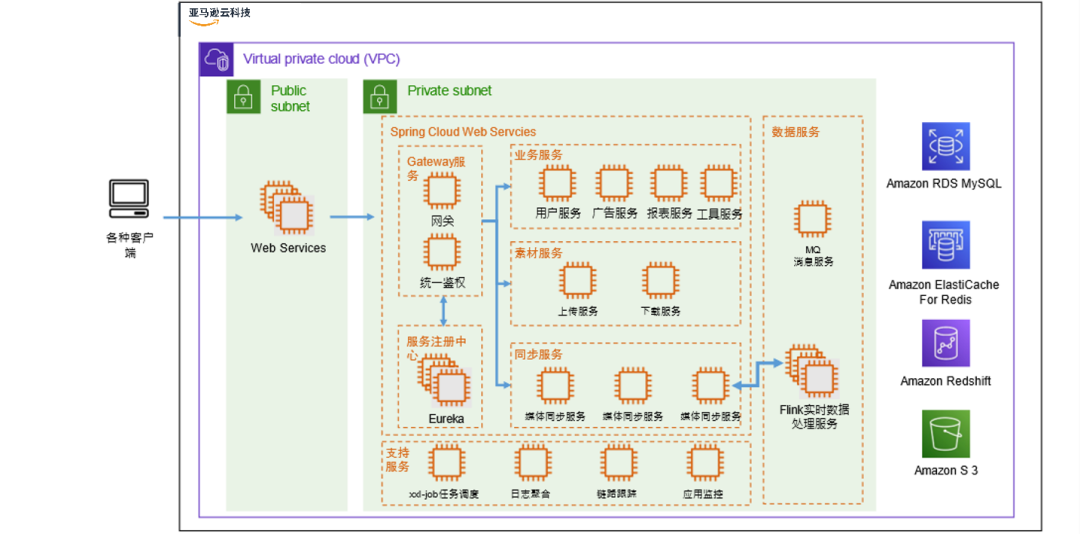1080x534 pixels.
Task: Click the VPC cloud icon
Action: (x=216, y=59)
